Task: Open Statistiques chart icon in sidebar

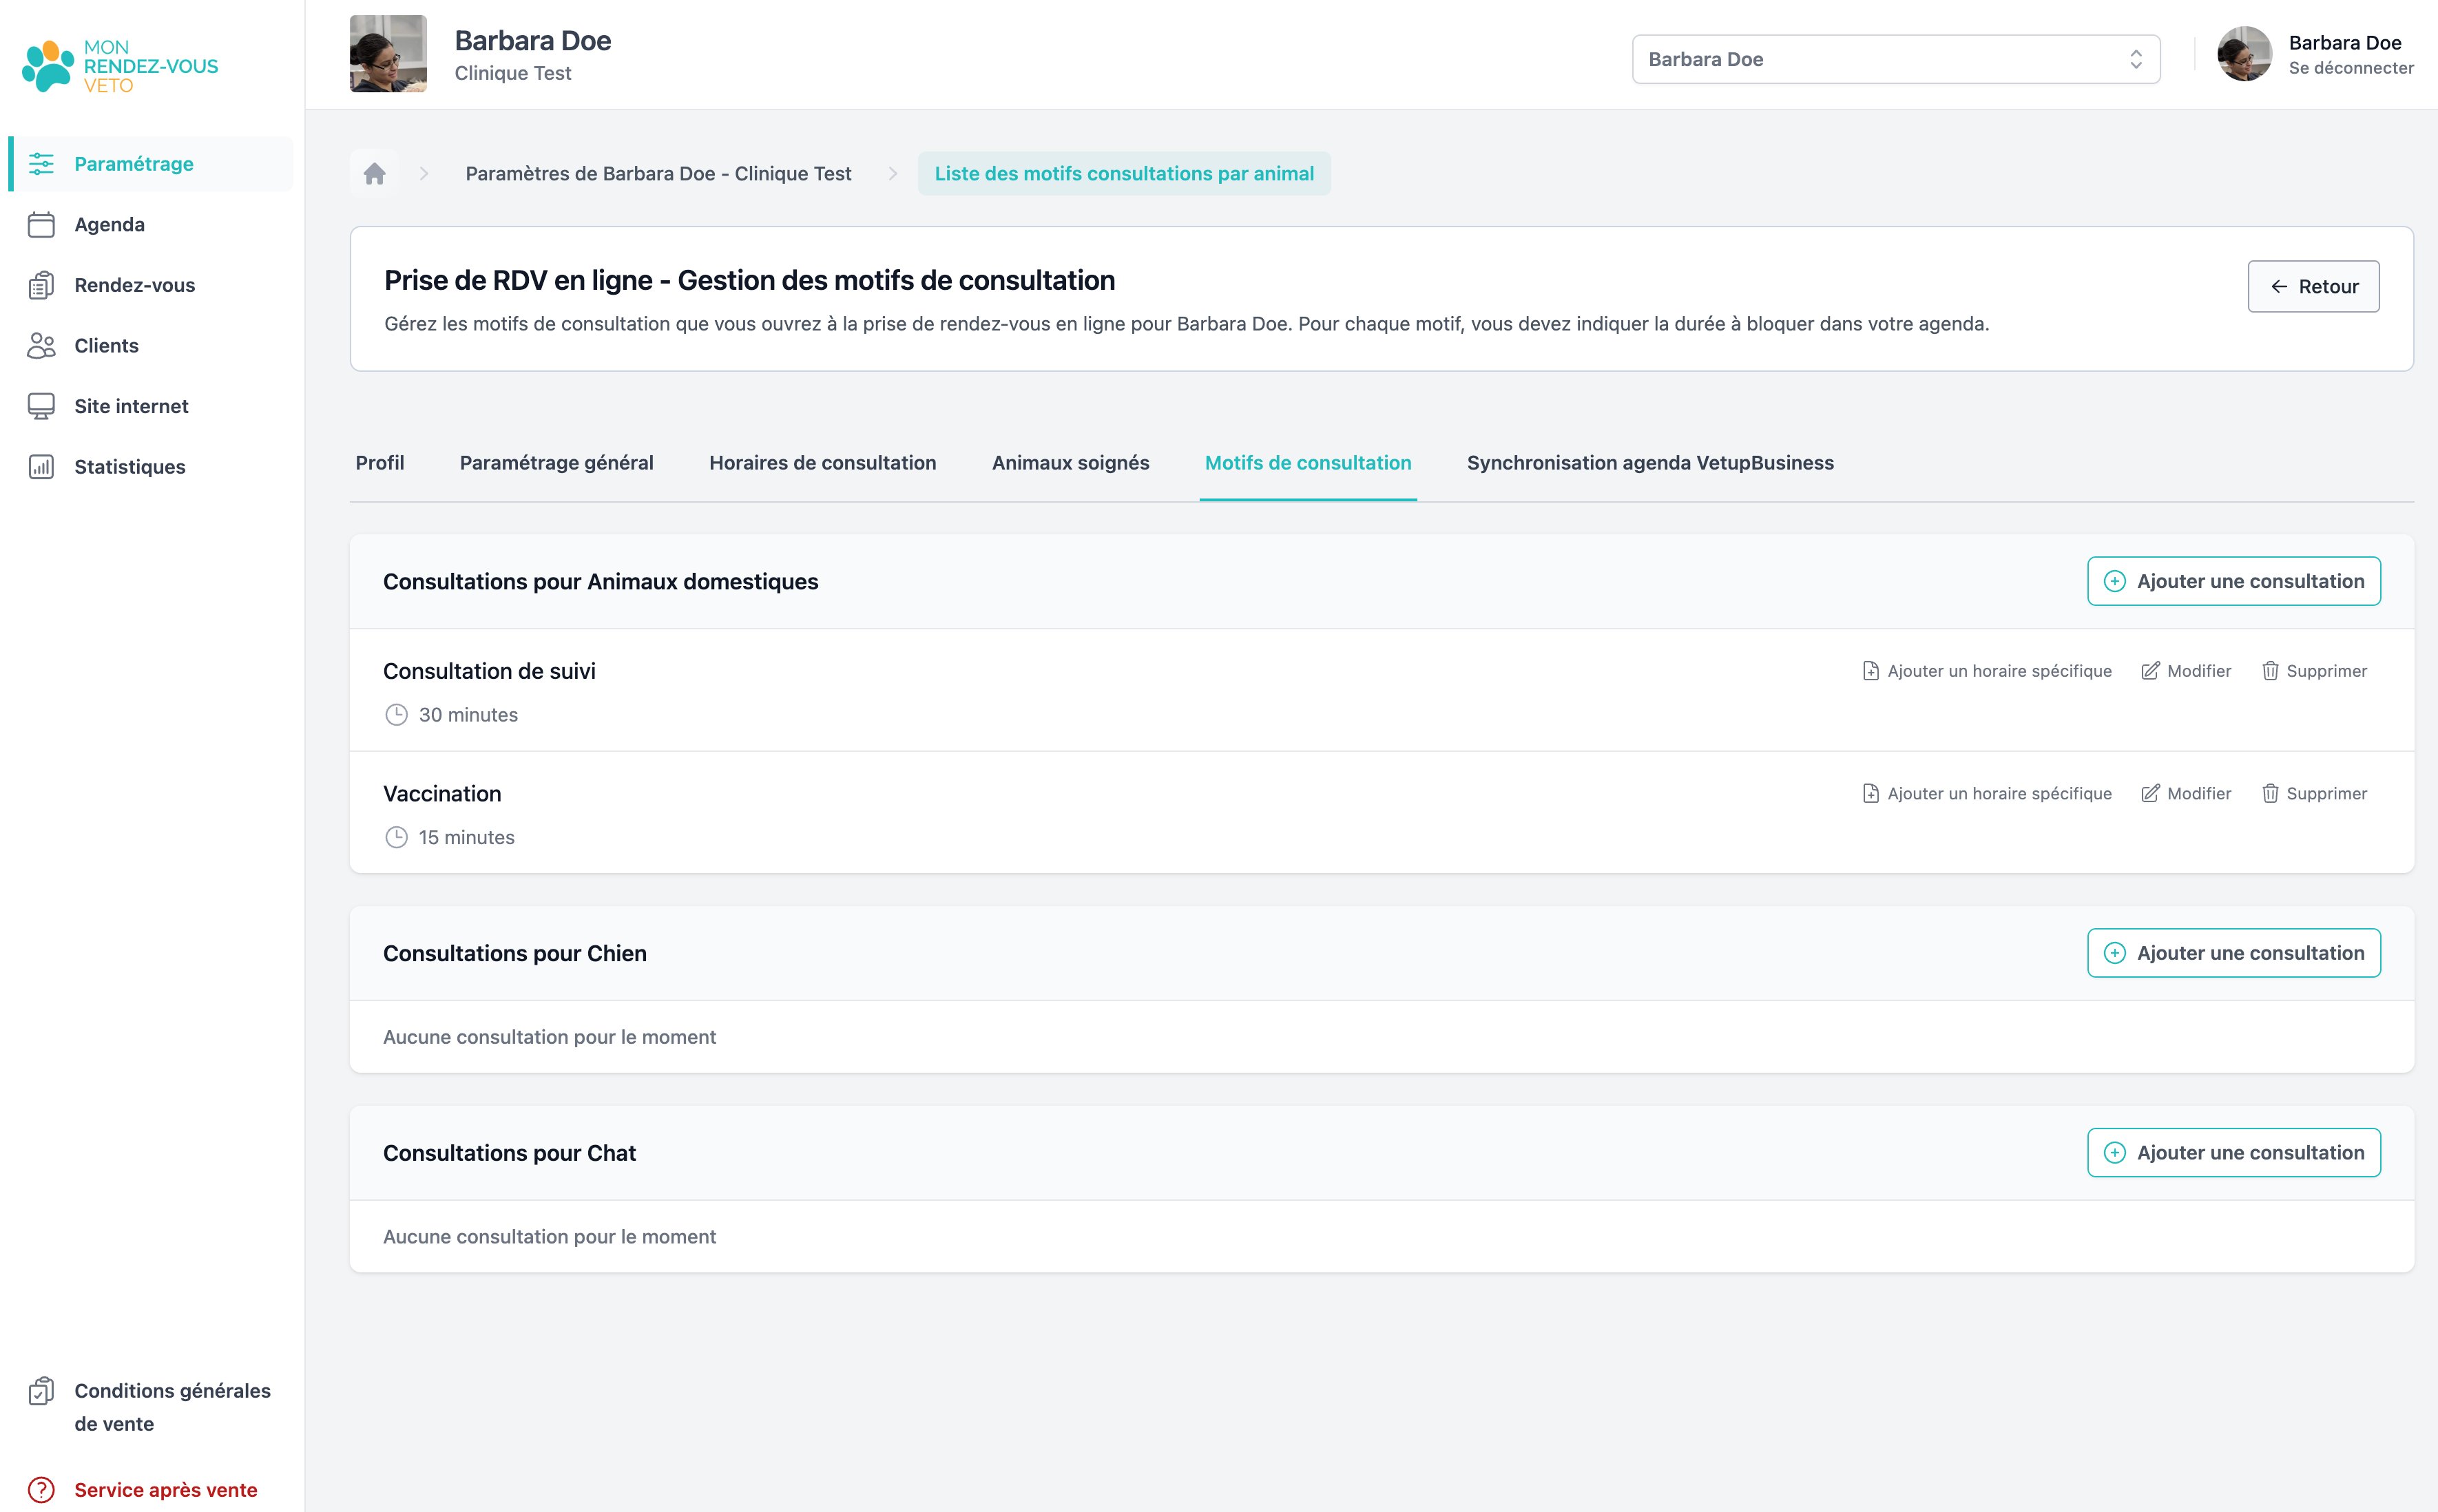Action: click(41, 467)
